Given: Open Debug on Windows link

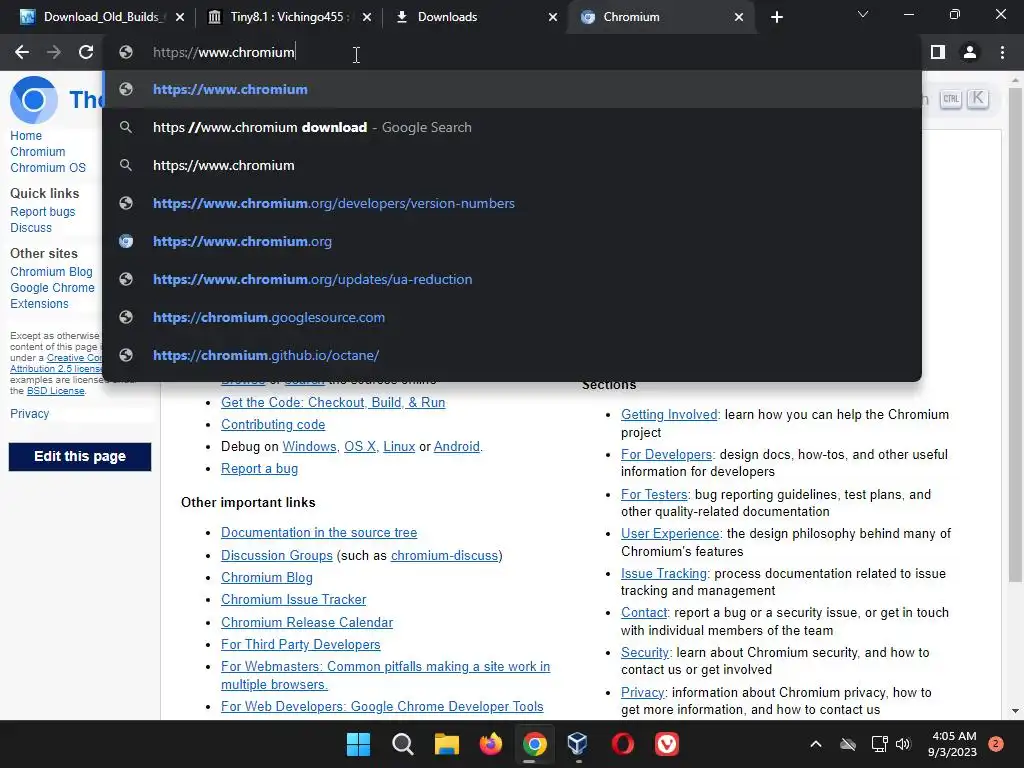Looking at the screenshot, I should pos(309,447).
